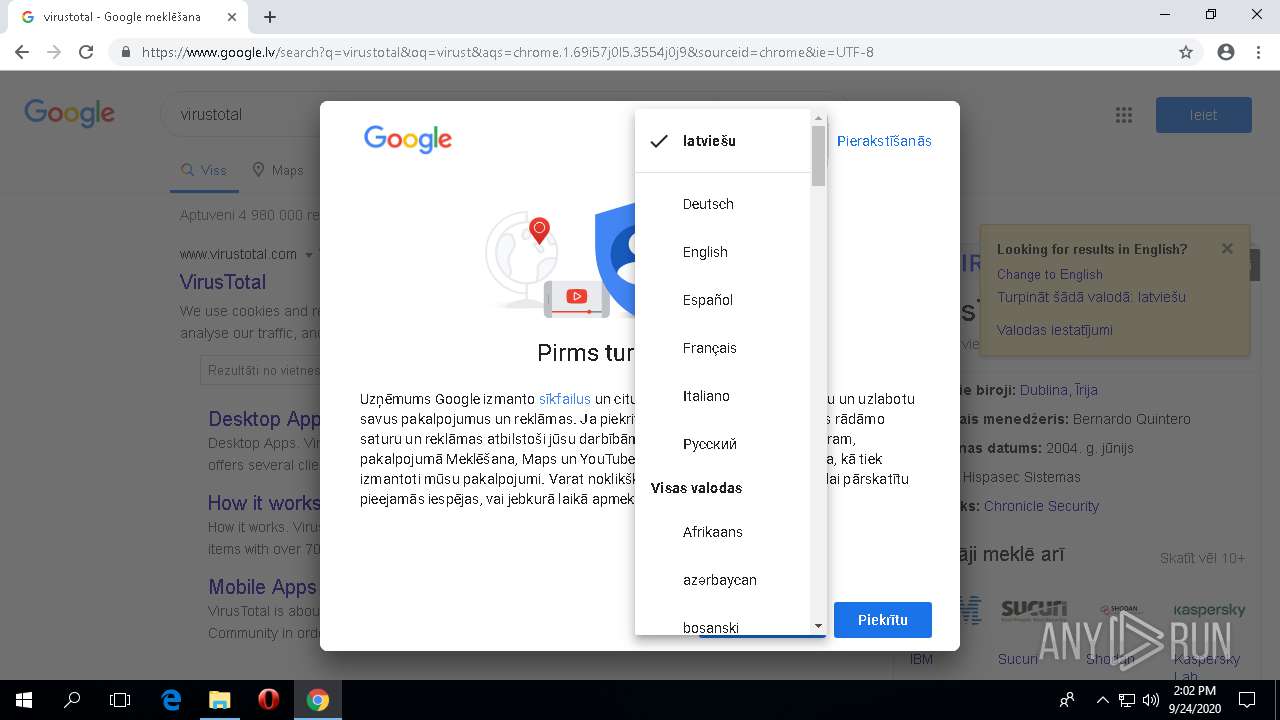Open Chronicle Security link
The width and height of the screenshot is (1280, 720).
(x=1041, y=506)
